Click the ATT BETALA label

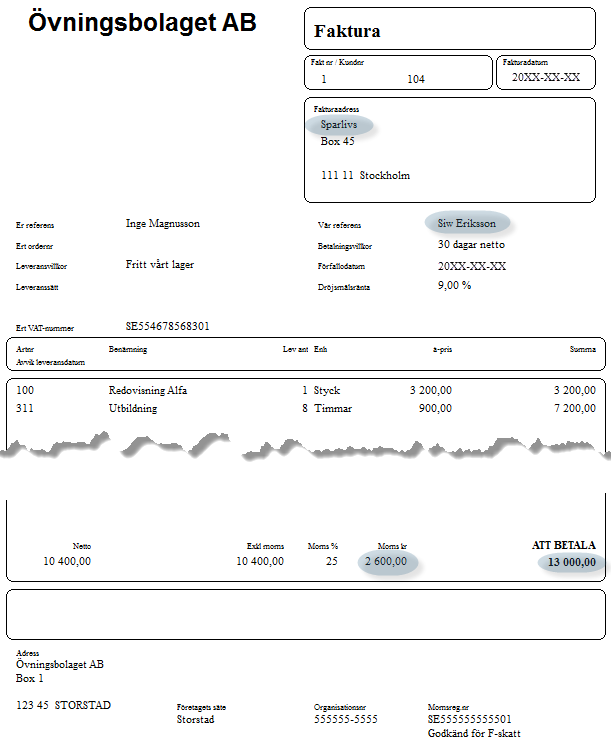coord(564,545)
